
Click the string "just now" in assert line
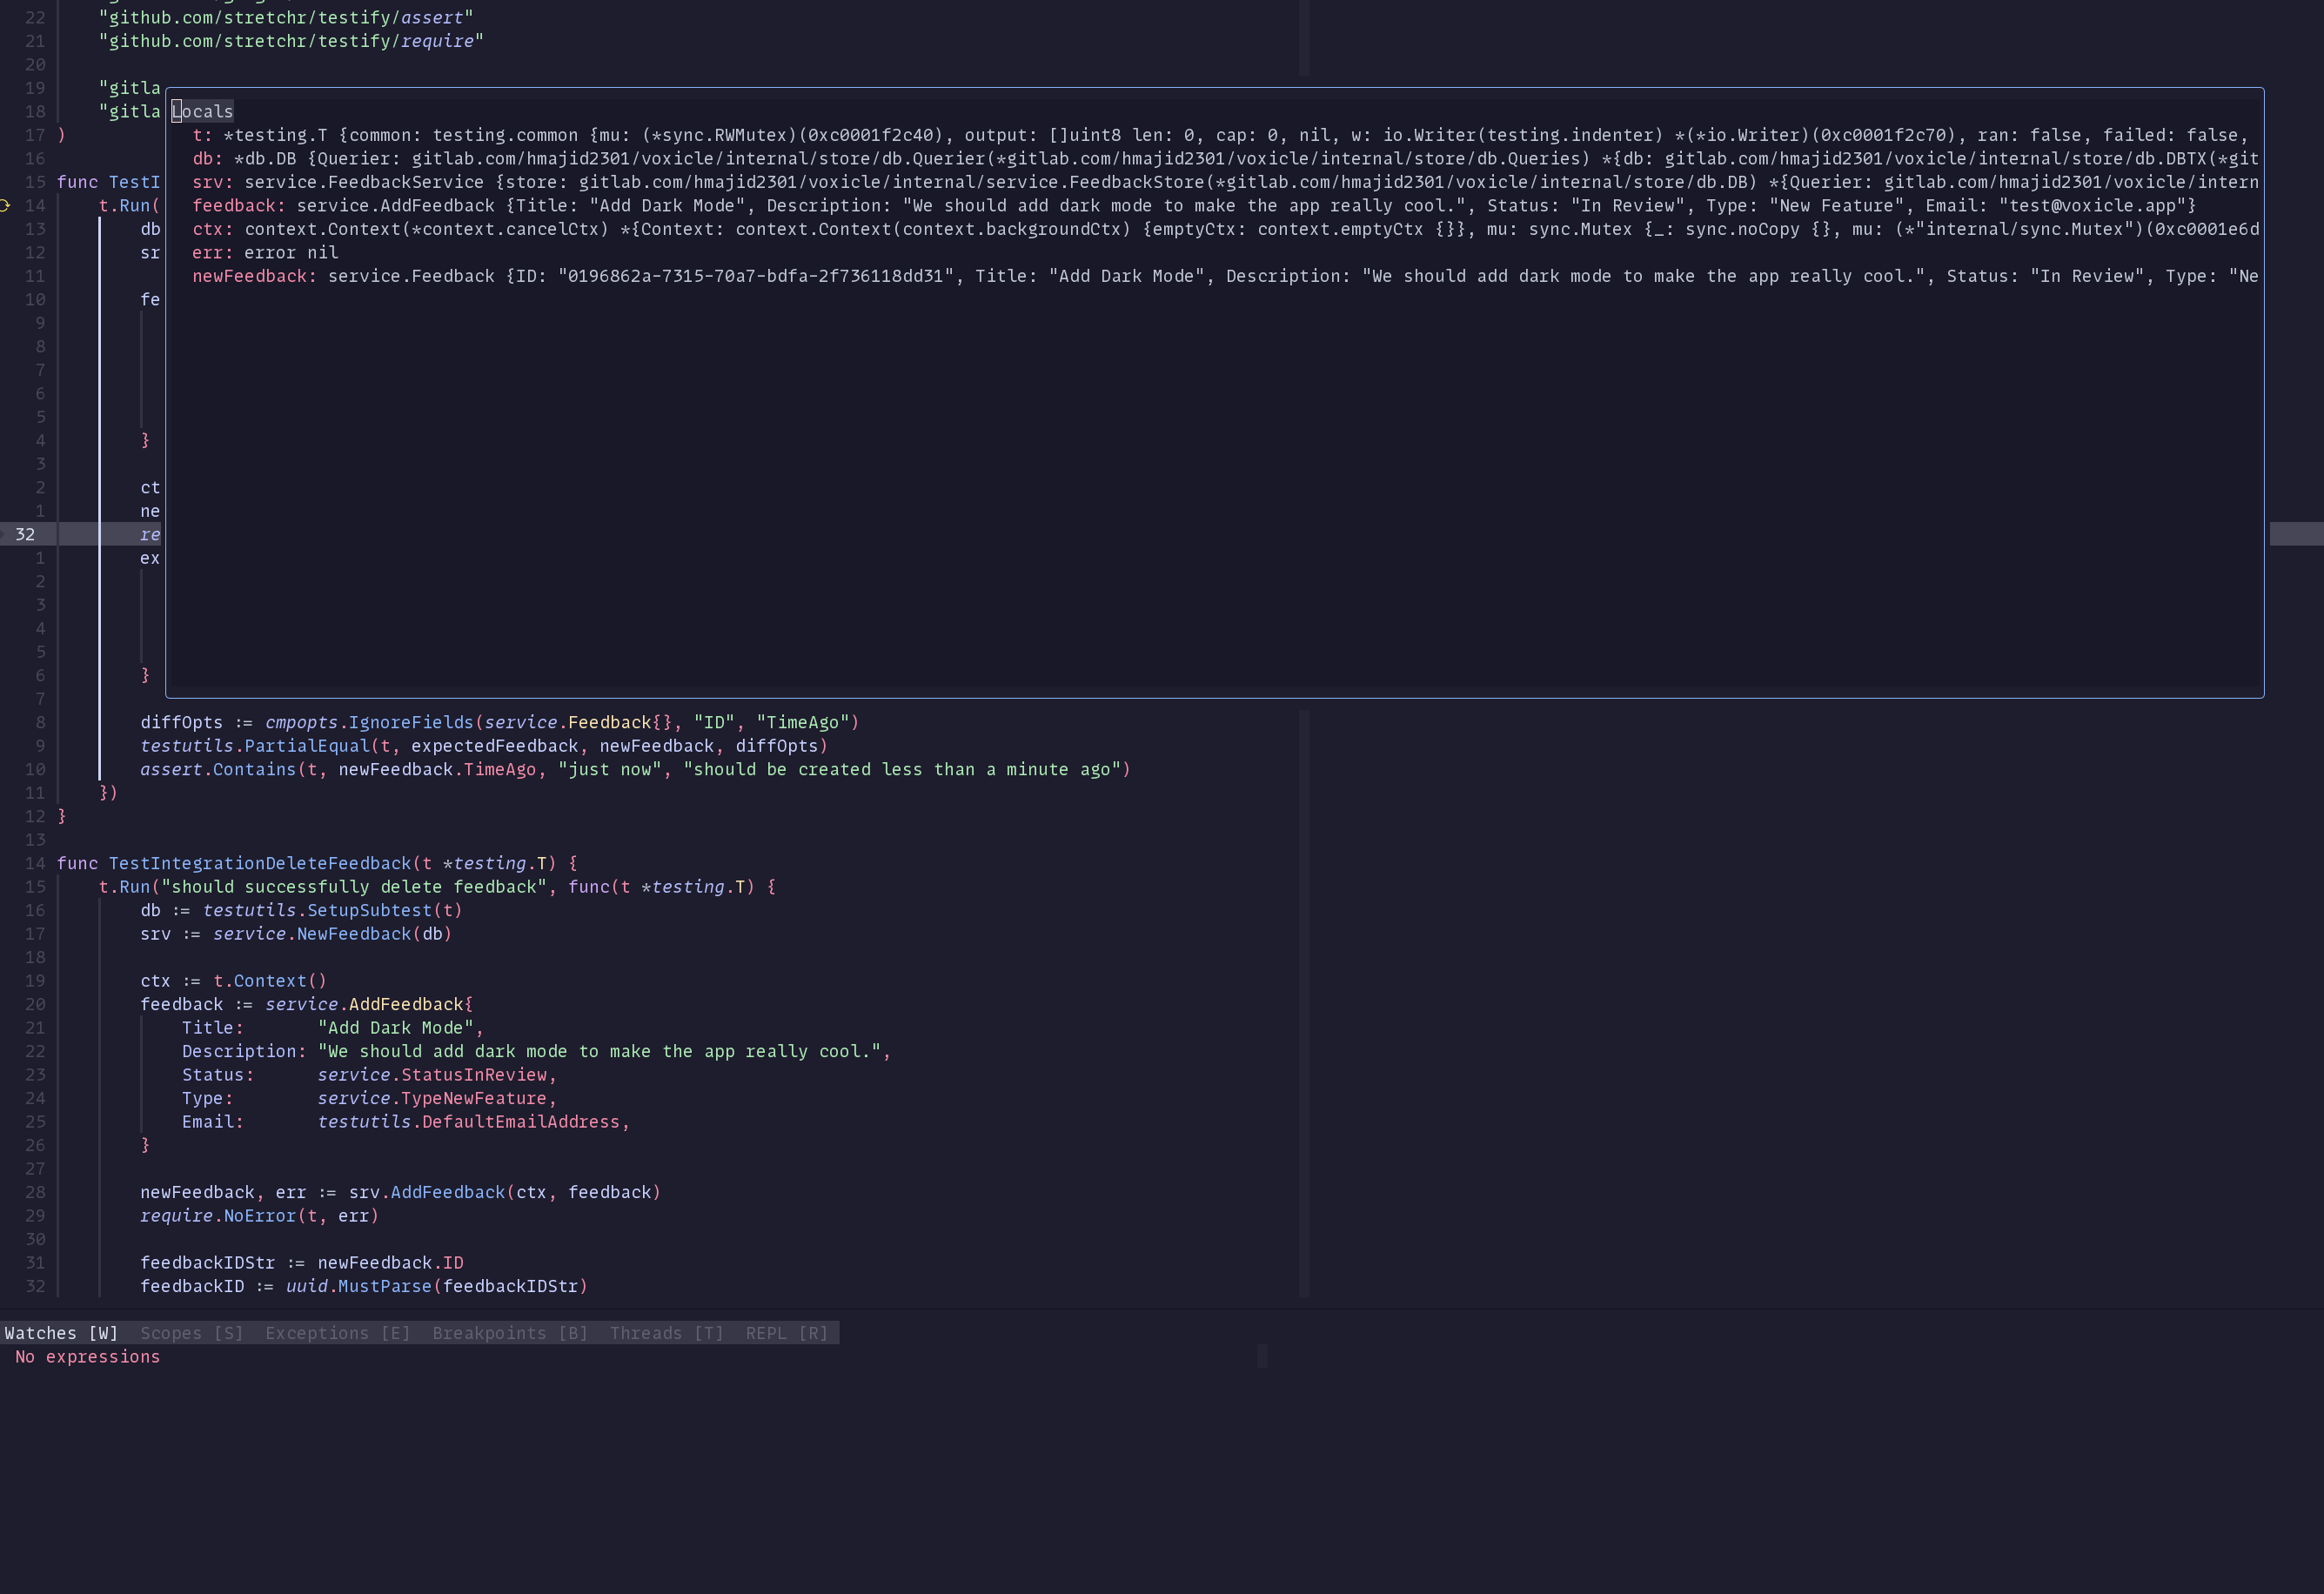[610, 769]
